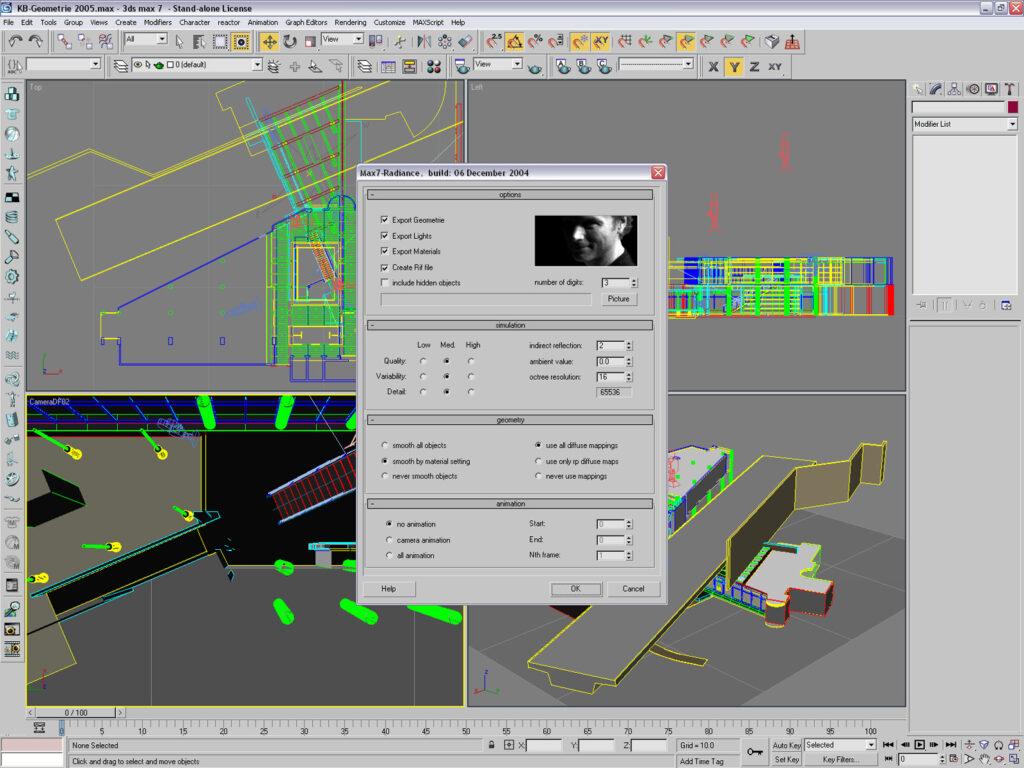Viewport: 1024px width, 768px height.
Task: Select the Move tool in main toolbar
Action: point(269,41)
